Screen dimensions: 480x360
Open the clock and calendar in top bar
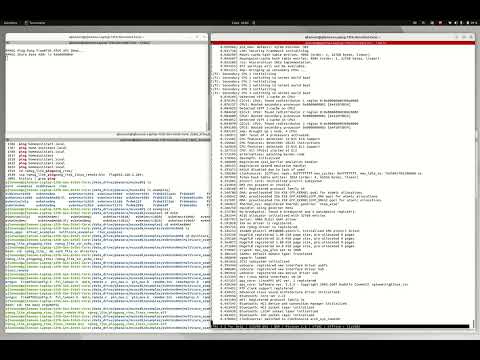tap(241, 23)
